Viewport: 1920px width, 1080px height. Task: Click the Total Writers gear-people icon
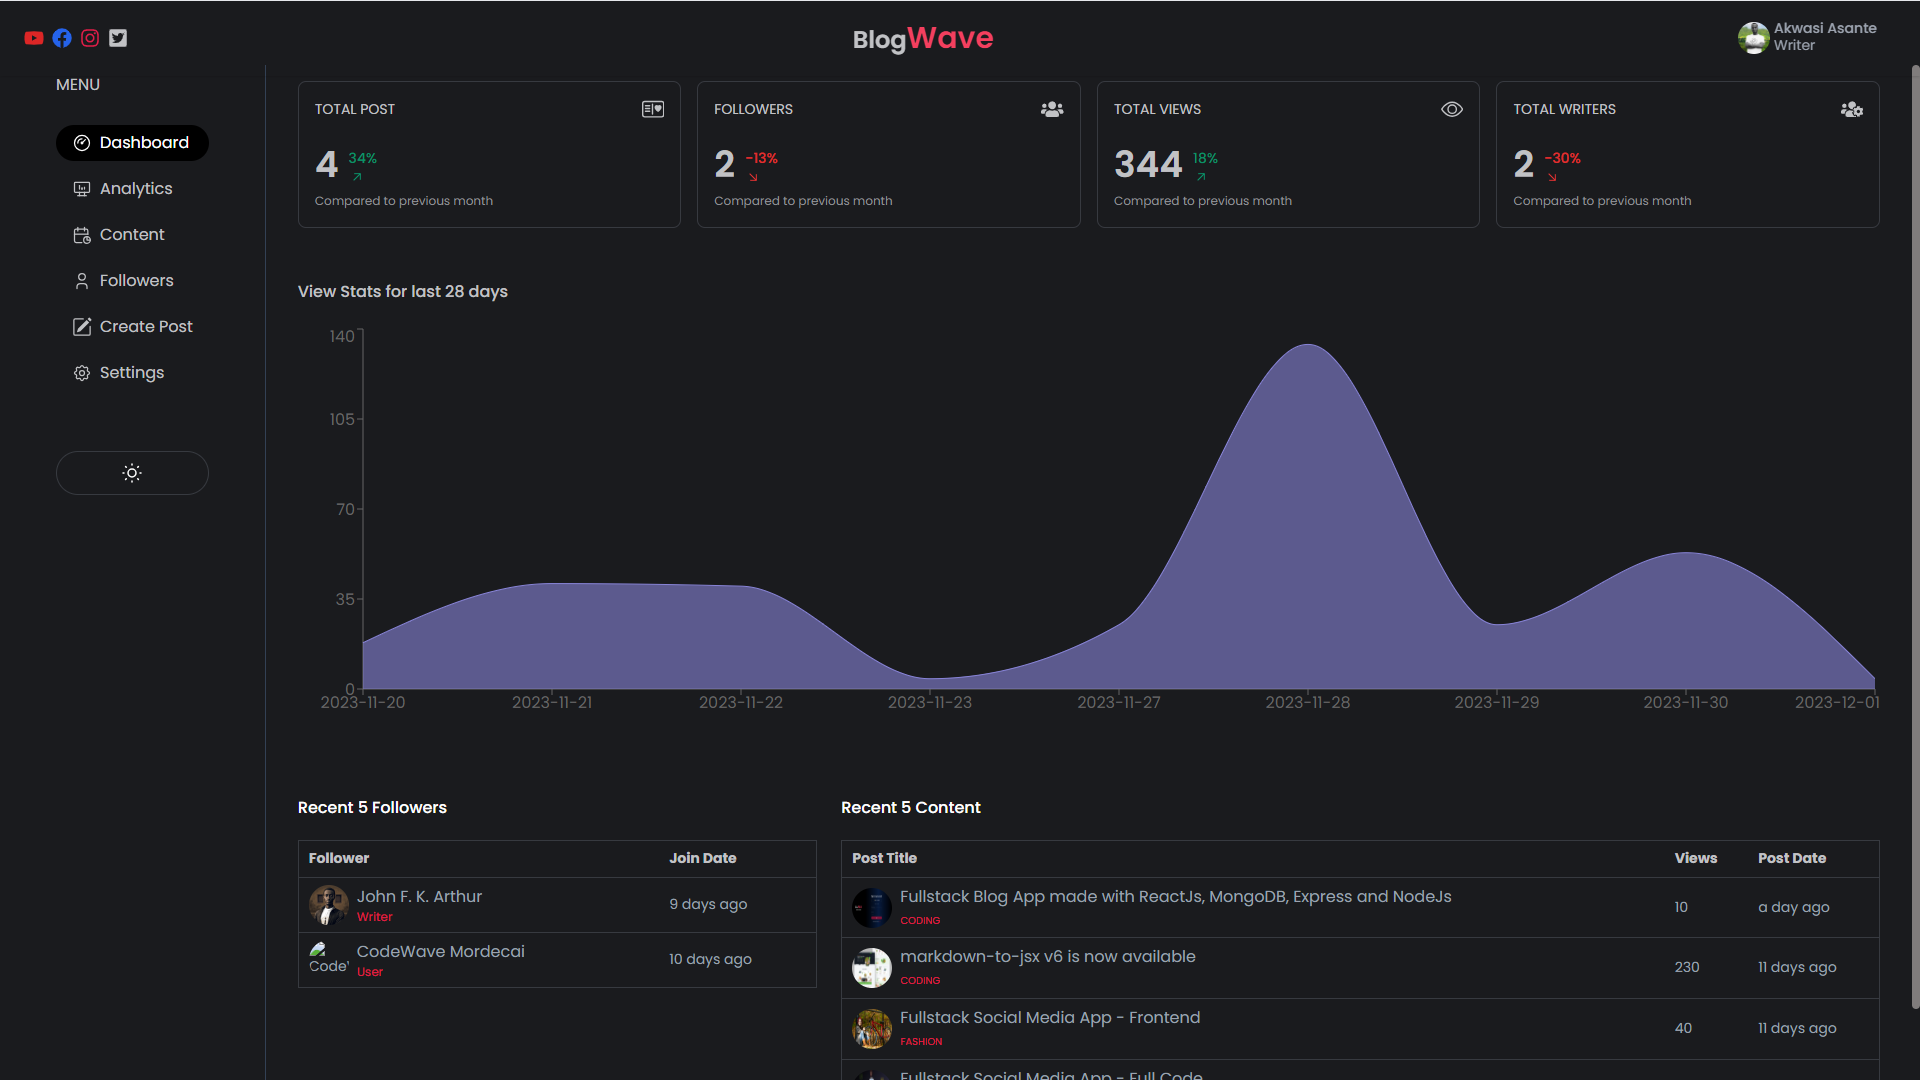click(x=1851, y=109)
